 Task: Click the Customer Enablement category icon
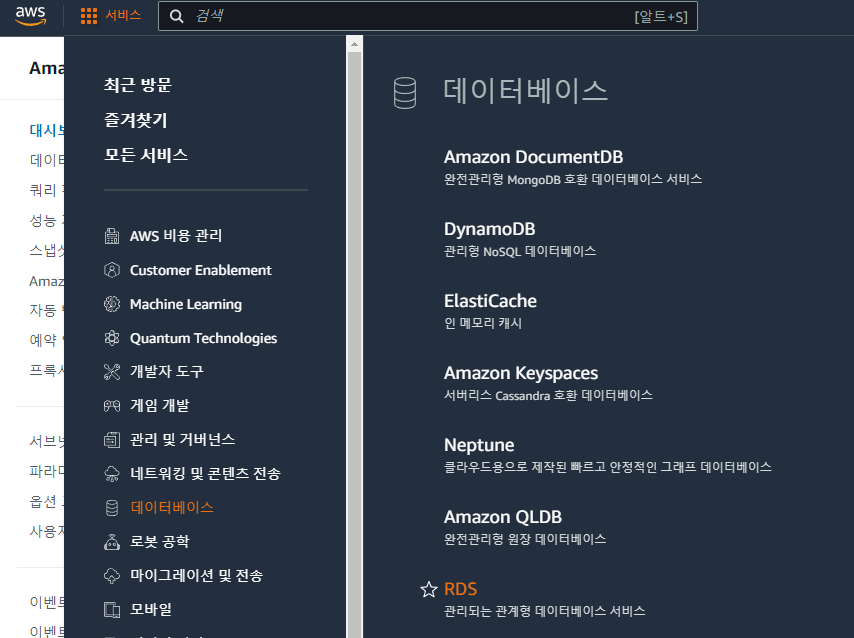[112, 270]
